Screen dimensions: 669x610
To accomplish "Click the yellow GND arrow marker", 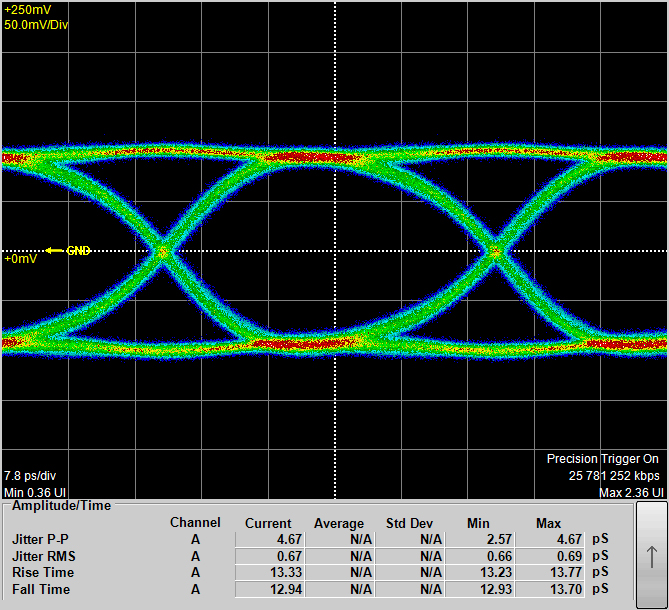I will click(x=55, y=250).
